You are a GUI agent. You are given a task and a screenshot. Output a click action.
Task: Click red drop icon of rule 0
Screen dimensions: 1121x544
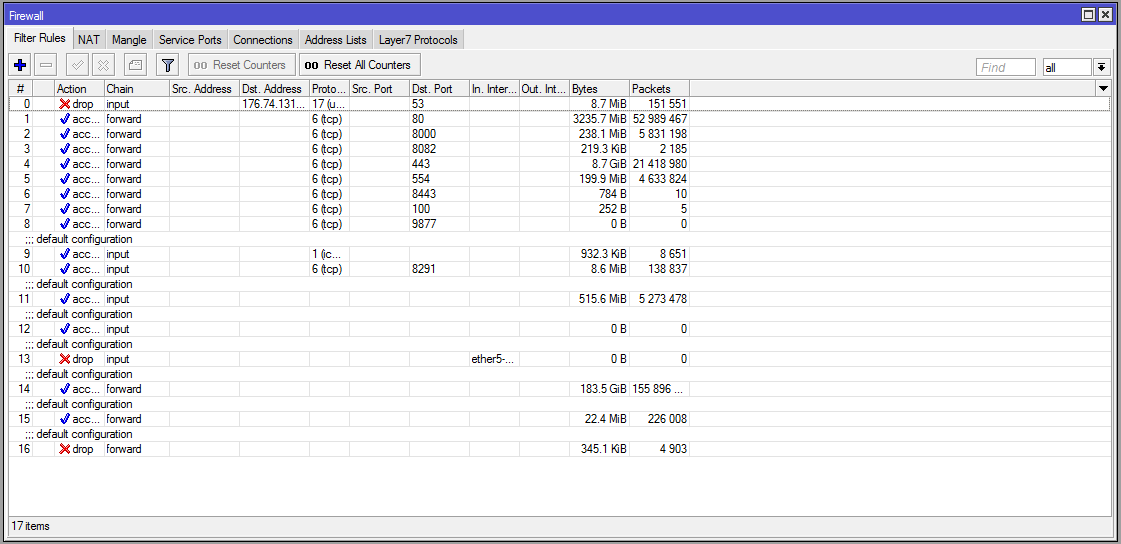[64, 104]
